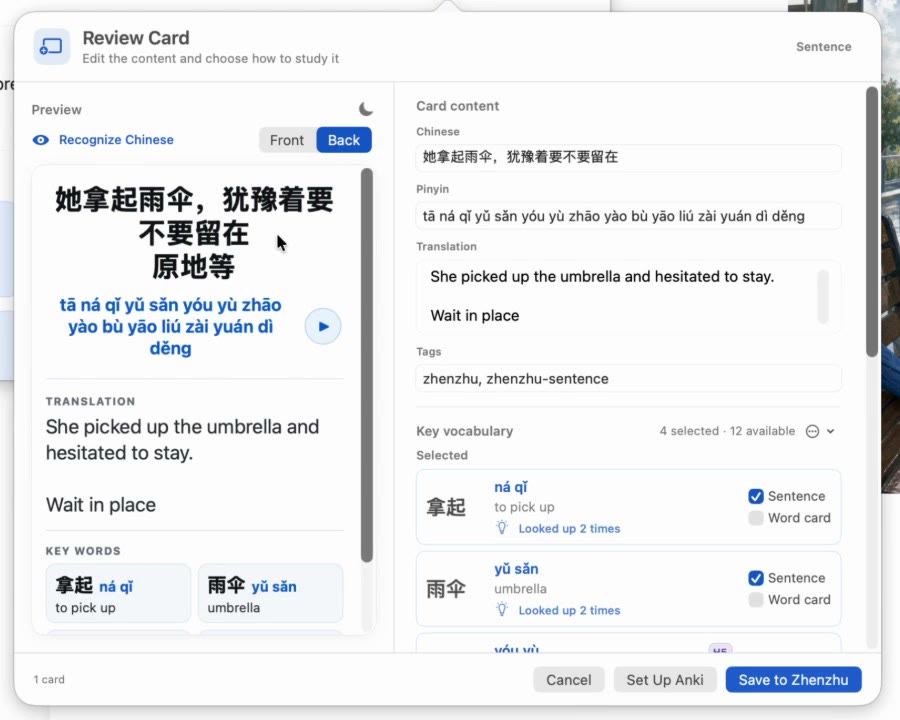Edit the Chinese sentence field

click(x=629, y=157)
